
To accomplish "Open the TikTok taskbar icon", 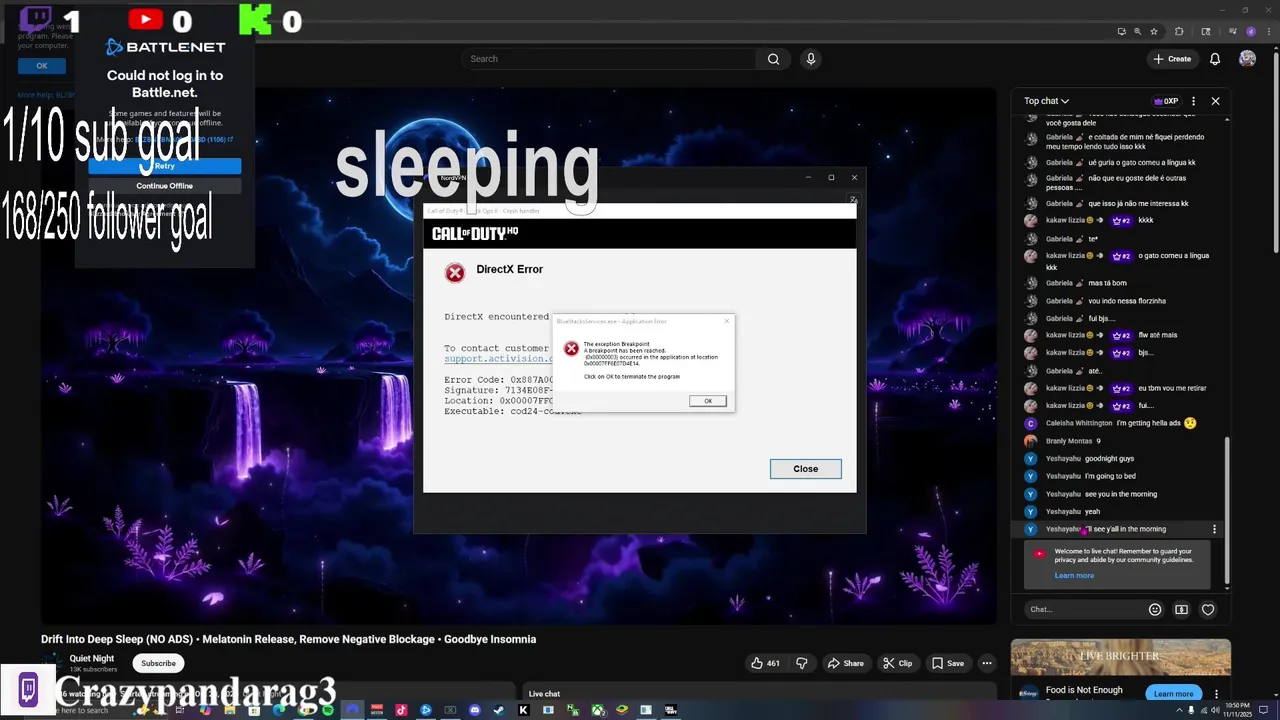I will pos(401,710).
